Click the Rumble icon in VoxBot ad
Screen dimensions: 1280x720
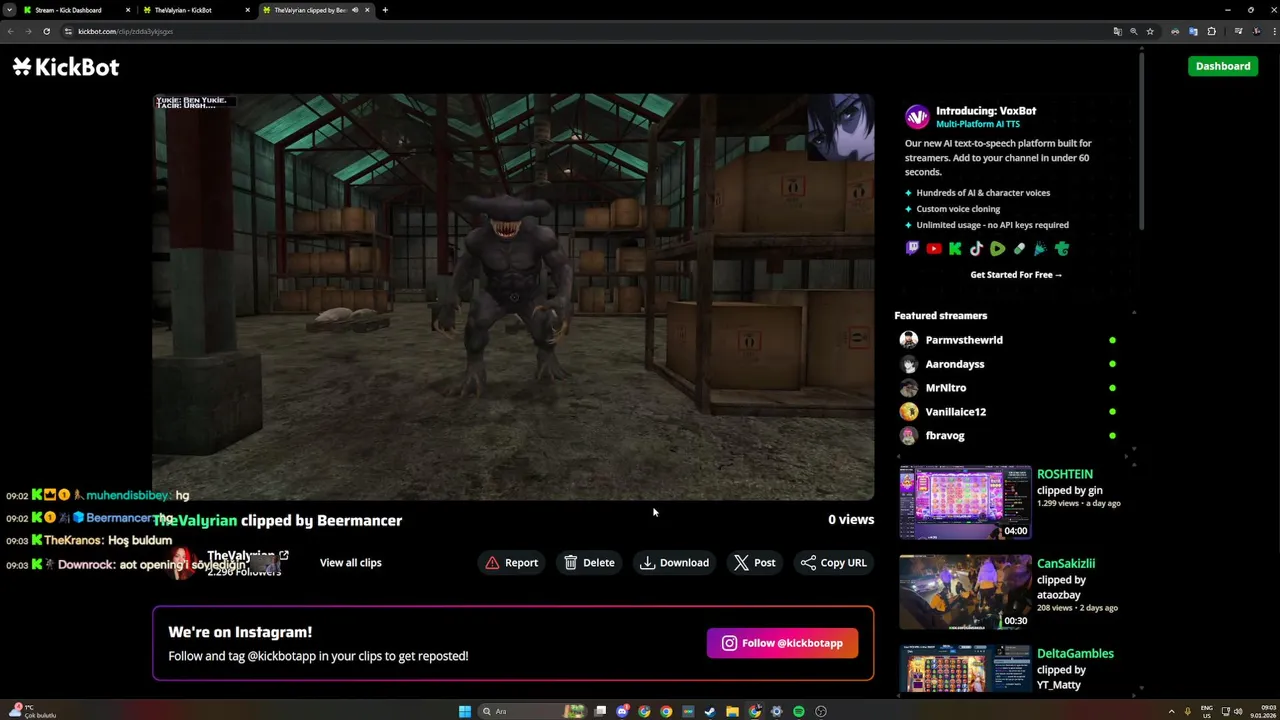click(x=998, y=249)
